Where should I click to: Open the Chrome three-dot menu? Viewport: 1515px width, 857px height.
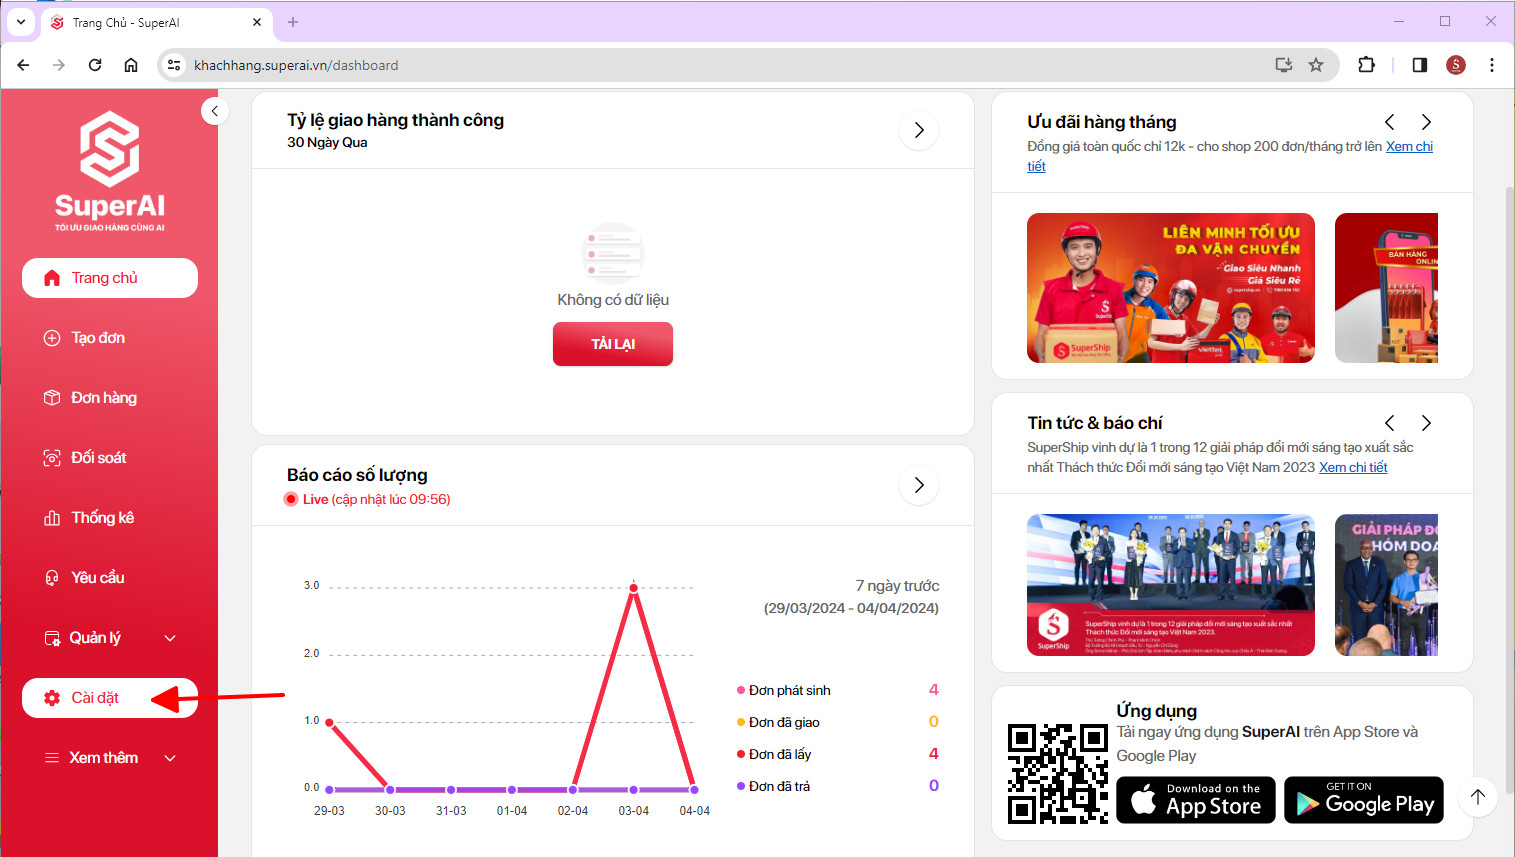click(1492, 65)
